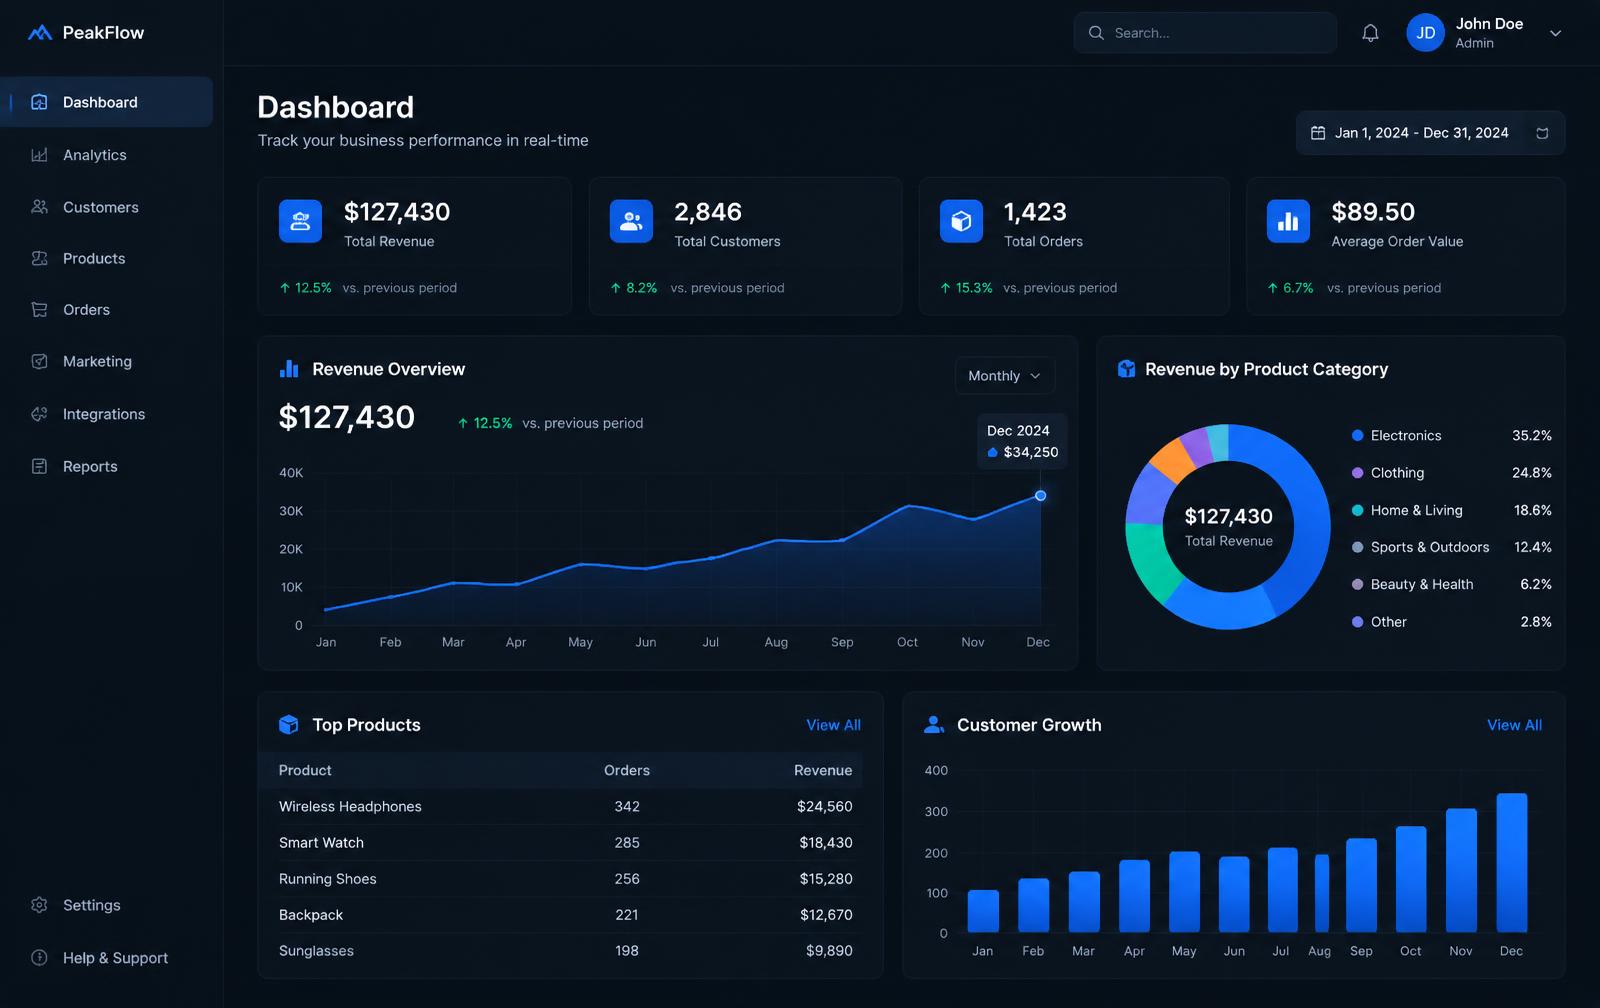The image size is (1600, 1008).
Task: Click the Beauty & Health legend label
Action: [1422, 584]
